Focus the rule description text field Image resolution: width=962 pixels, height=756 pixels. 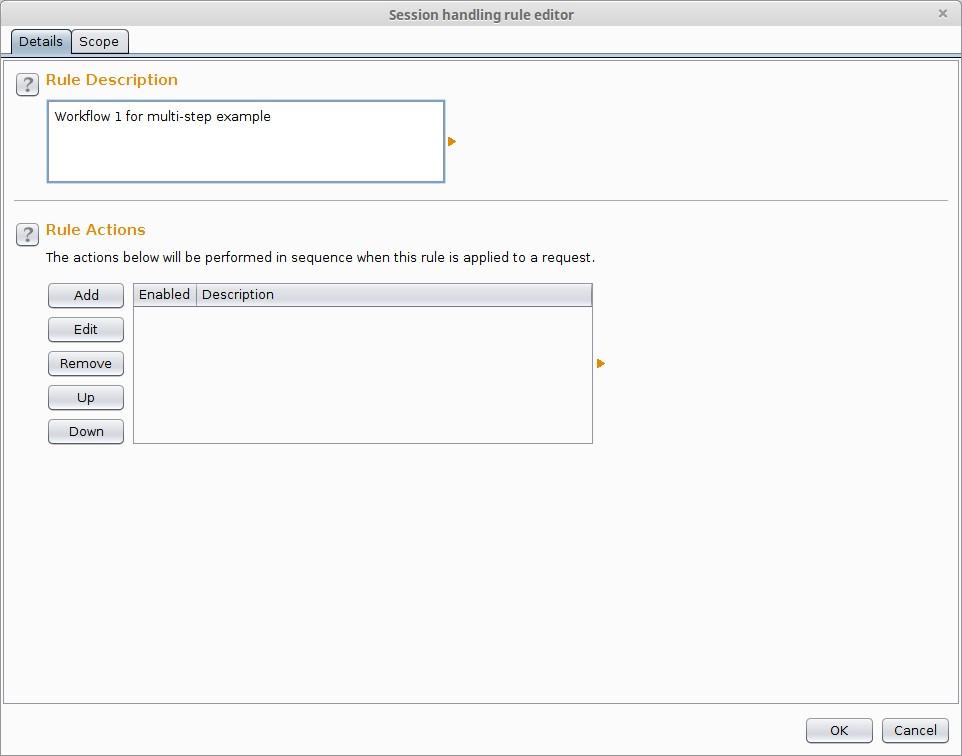(245, 142)
